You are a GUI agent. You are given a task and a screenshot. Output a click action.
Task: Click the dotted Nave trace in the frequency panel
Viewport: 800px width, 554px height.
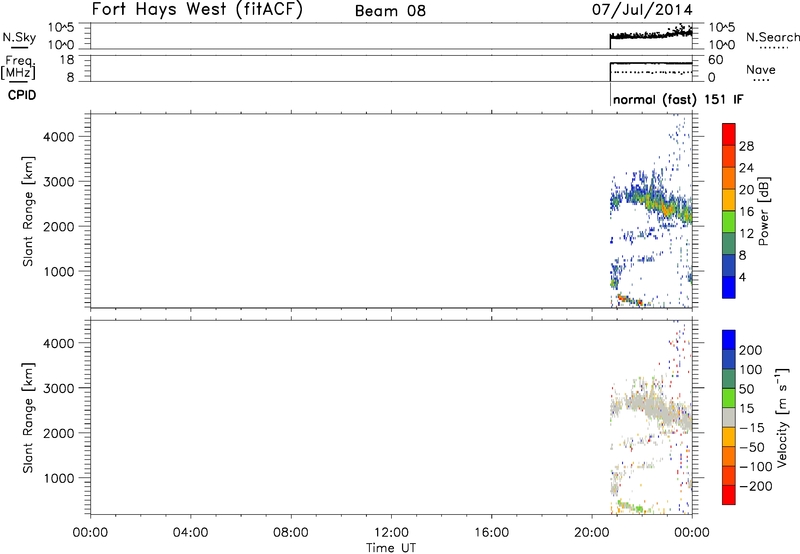pyautogui.click(x=651, y=72)
